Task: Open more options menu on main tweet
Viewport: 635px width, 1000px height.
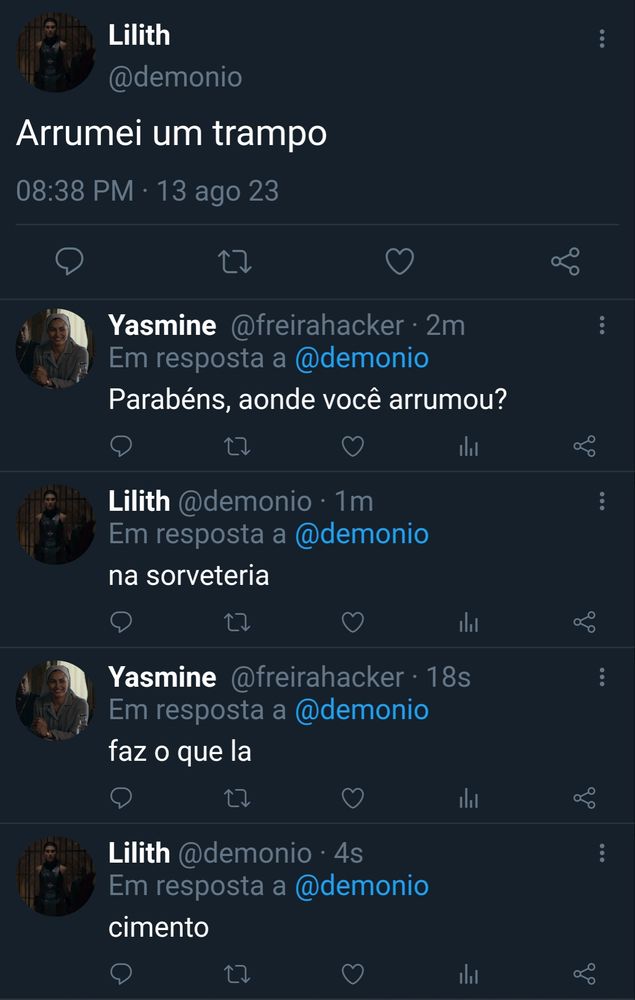Action: tap(601, 39)
